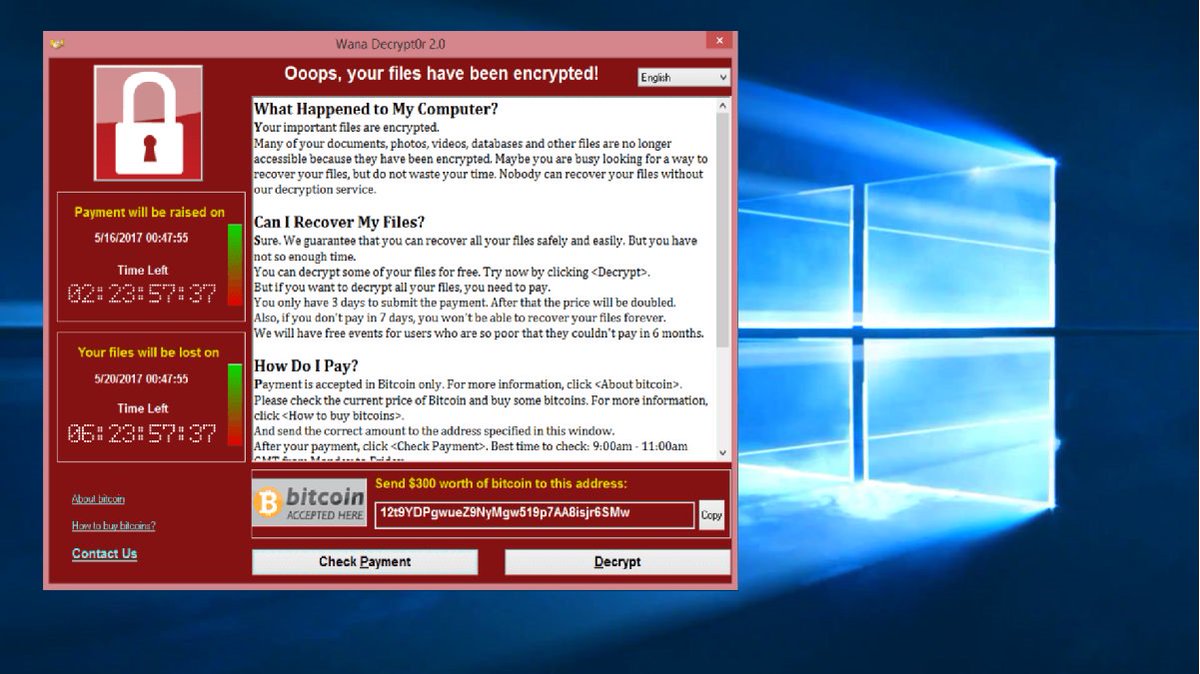This screenshot has height=674, width=1200.
Task: Open the How to buy bitcoins link
Action: click(x=113, y=526)
